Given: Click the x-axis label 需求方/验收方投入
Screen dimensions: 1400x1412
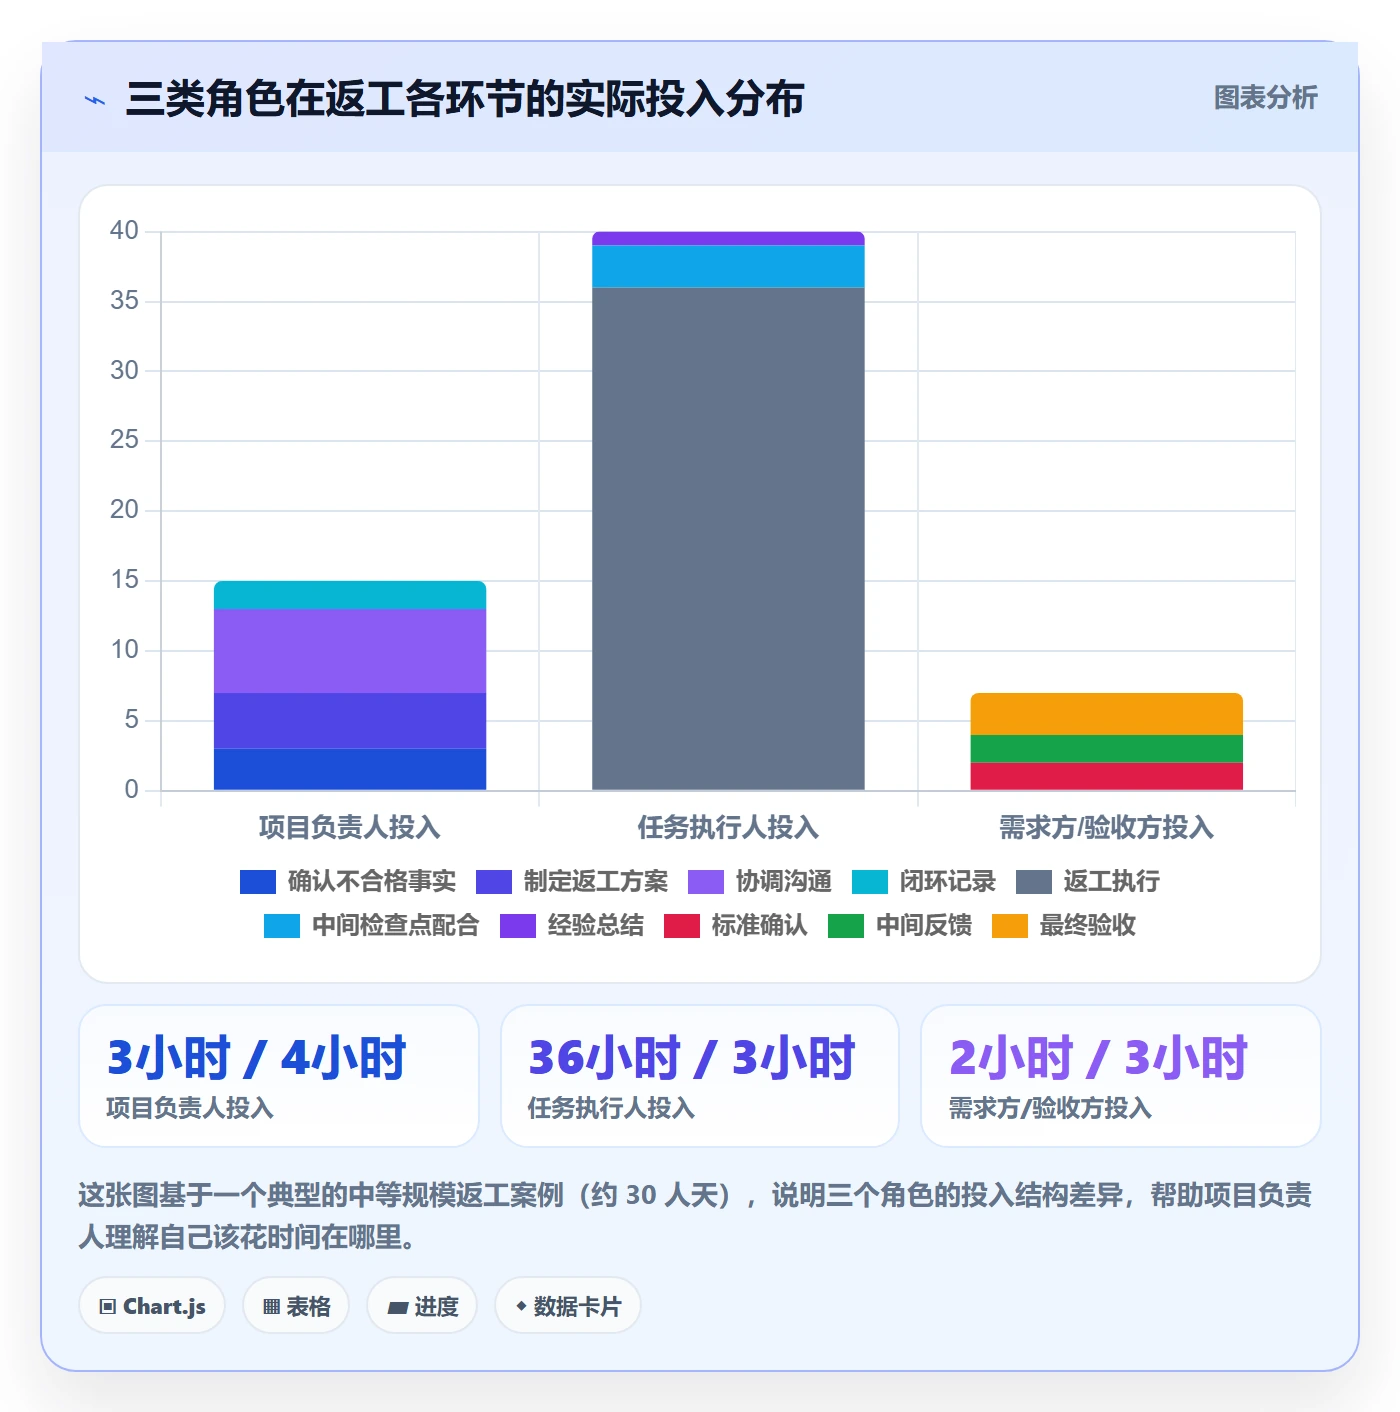Looking at the screenshot, I should (x=1106, y=827).
